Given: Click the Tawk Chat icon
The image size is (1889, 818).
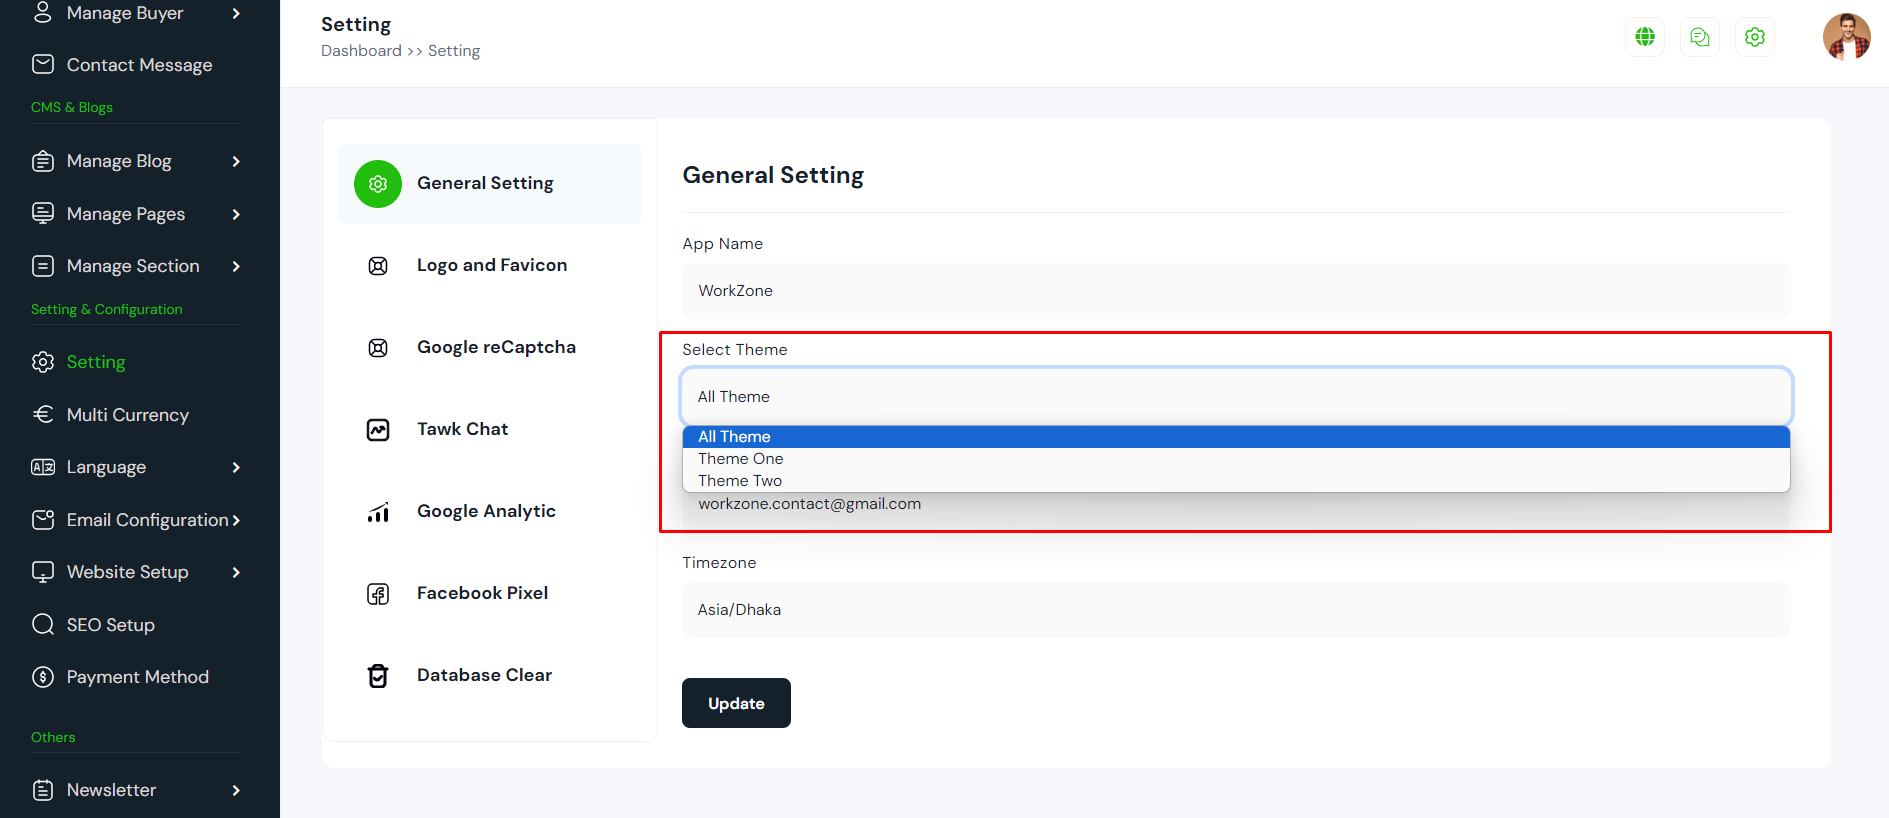Looking at the screenshot, I should pyautogui.click(x=378, y=430).
